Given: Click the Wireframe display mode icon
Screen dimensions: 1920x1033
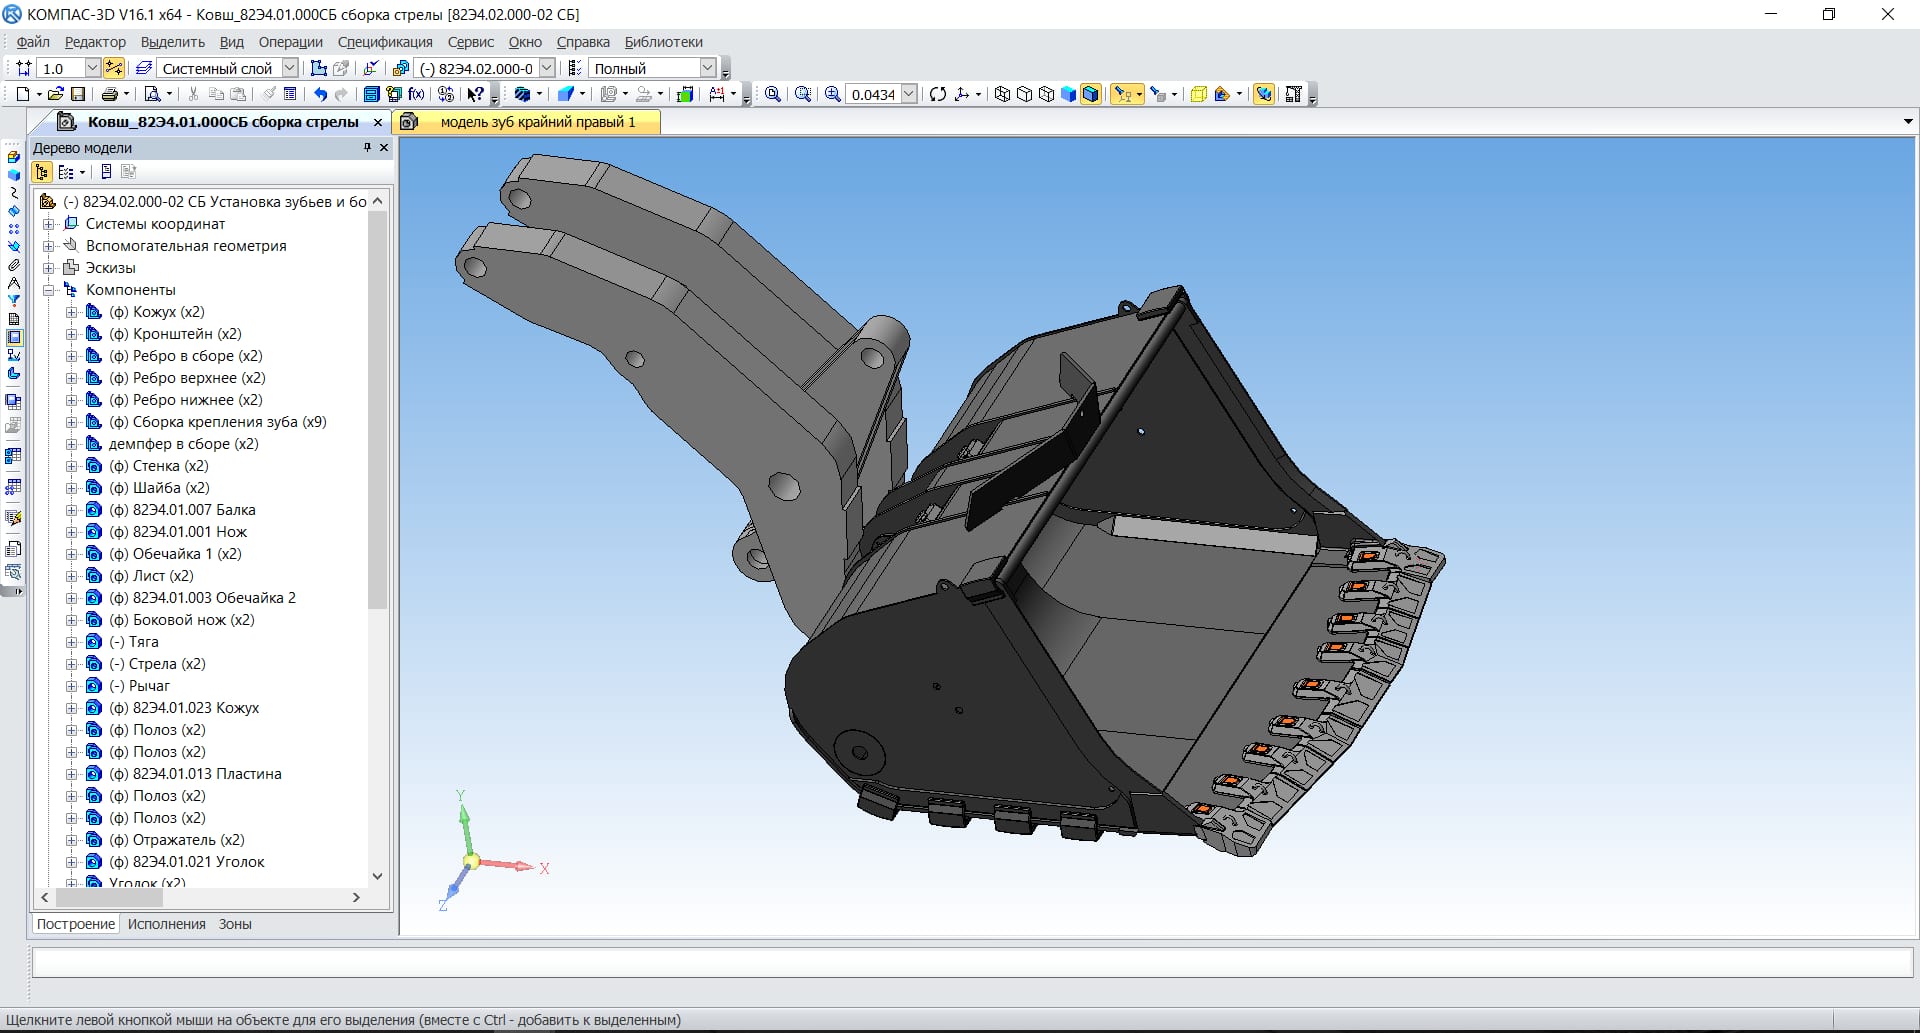Looking at the screenshot, I should [x=1002, y=94].
